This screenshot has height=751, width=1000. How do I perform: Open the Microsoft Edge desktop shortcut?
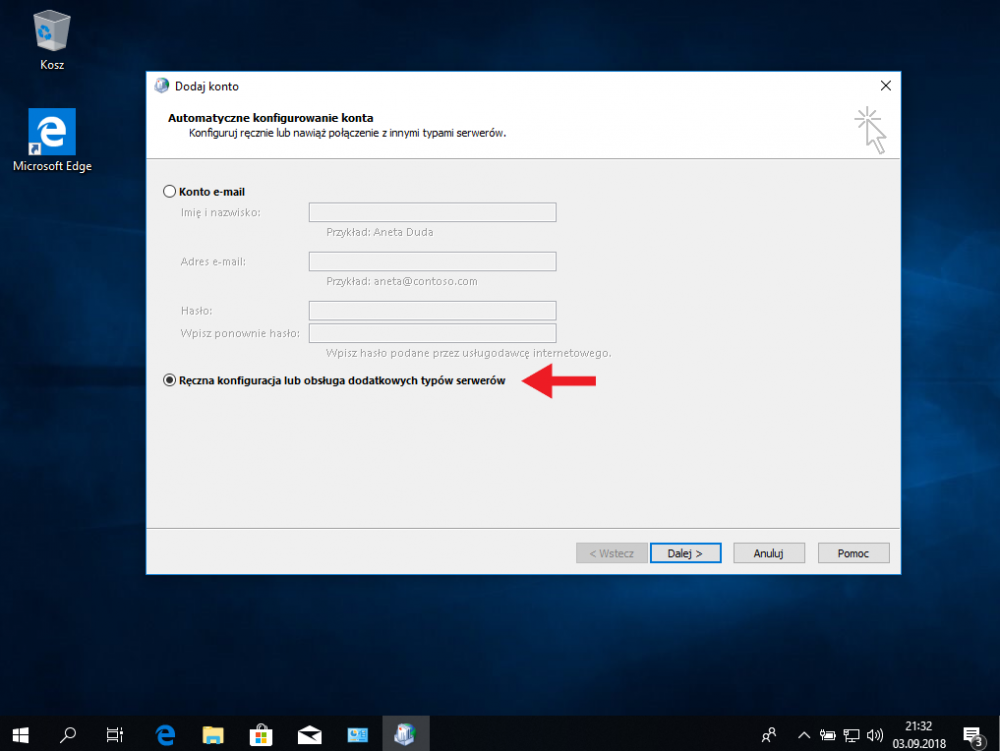[x=52, y=140]
